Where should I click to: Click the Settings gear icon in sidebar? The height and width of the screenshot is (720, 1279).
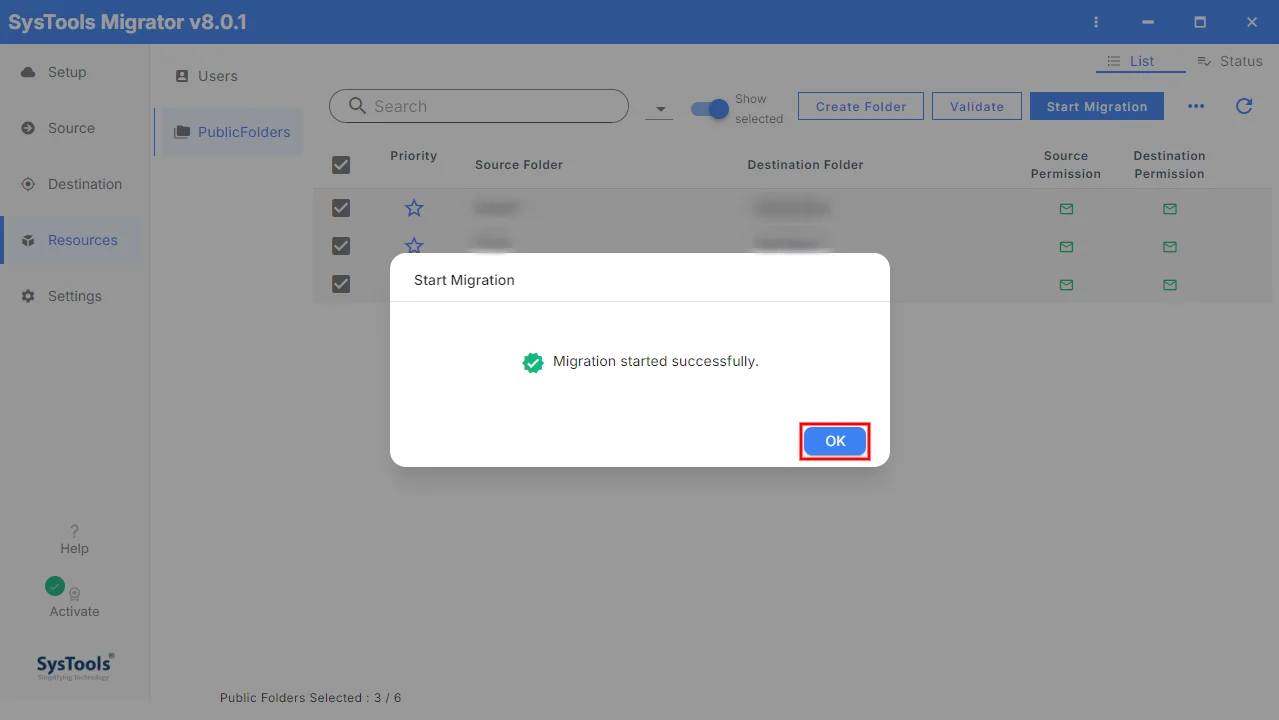pos(28,297)
